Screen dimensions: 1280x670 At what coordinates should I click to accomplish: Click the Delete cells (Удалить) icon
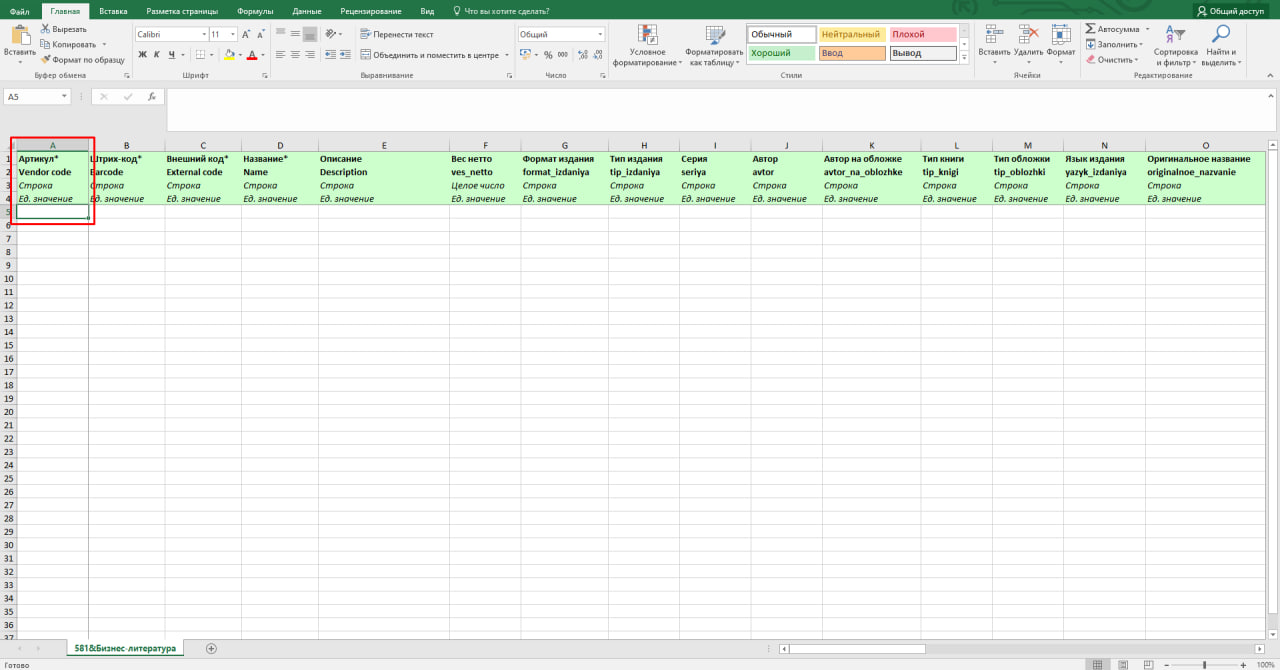[x=1028, y=35]
